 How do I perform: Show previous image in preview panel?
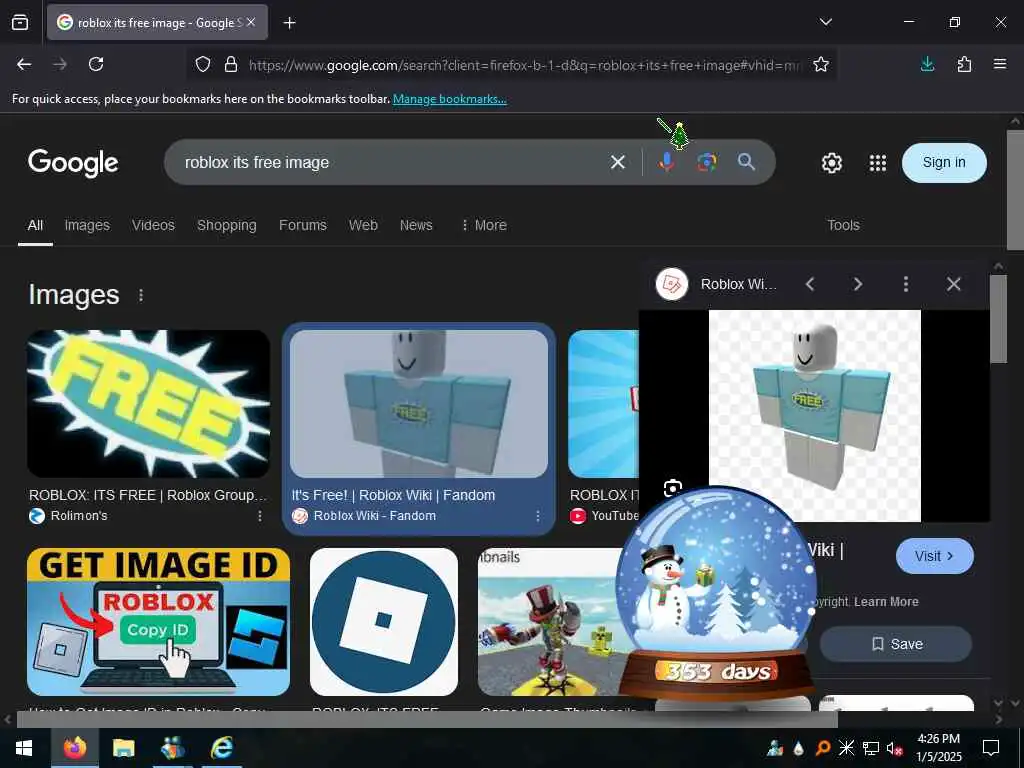click(x=810, y=284)
